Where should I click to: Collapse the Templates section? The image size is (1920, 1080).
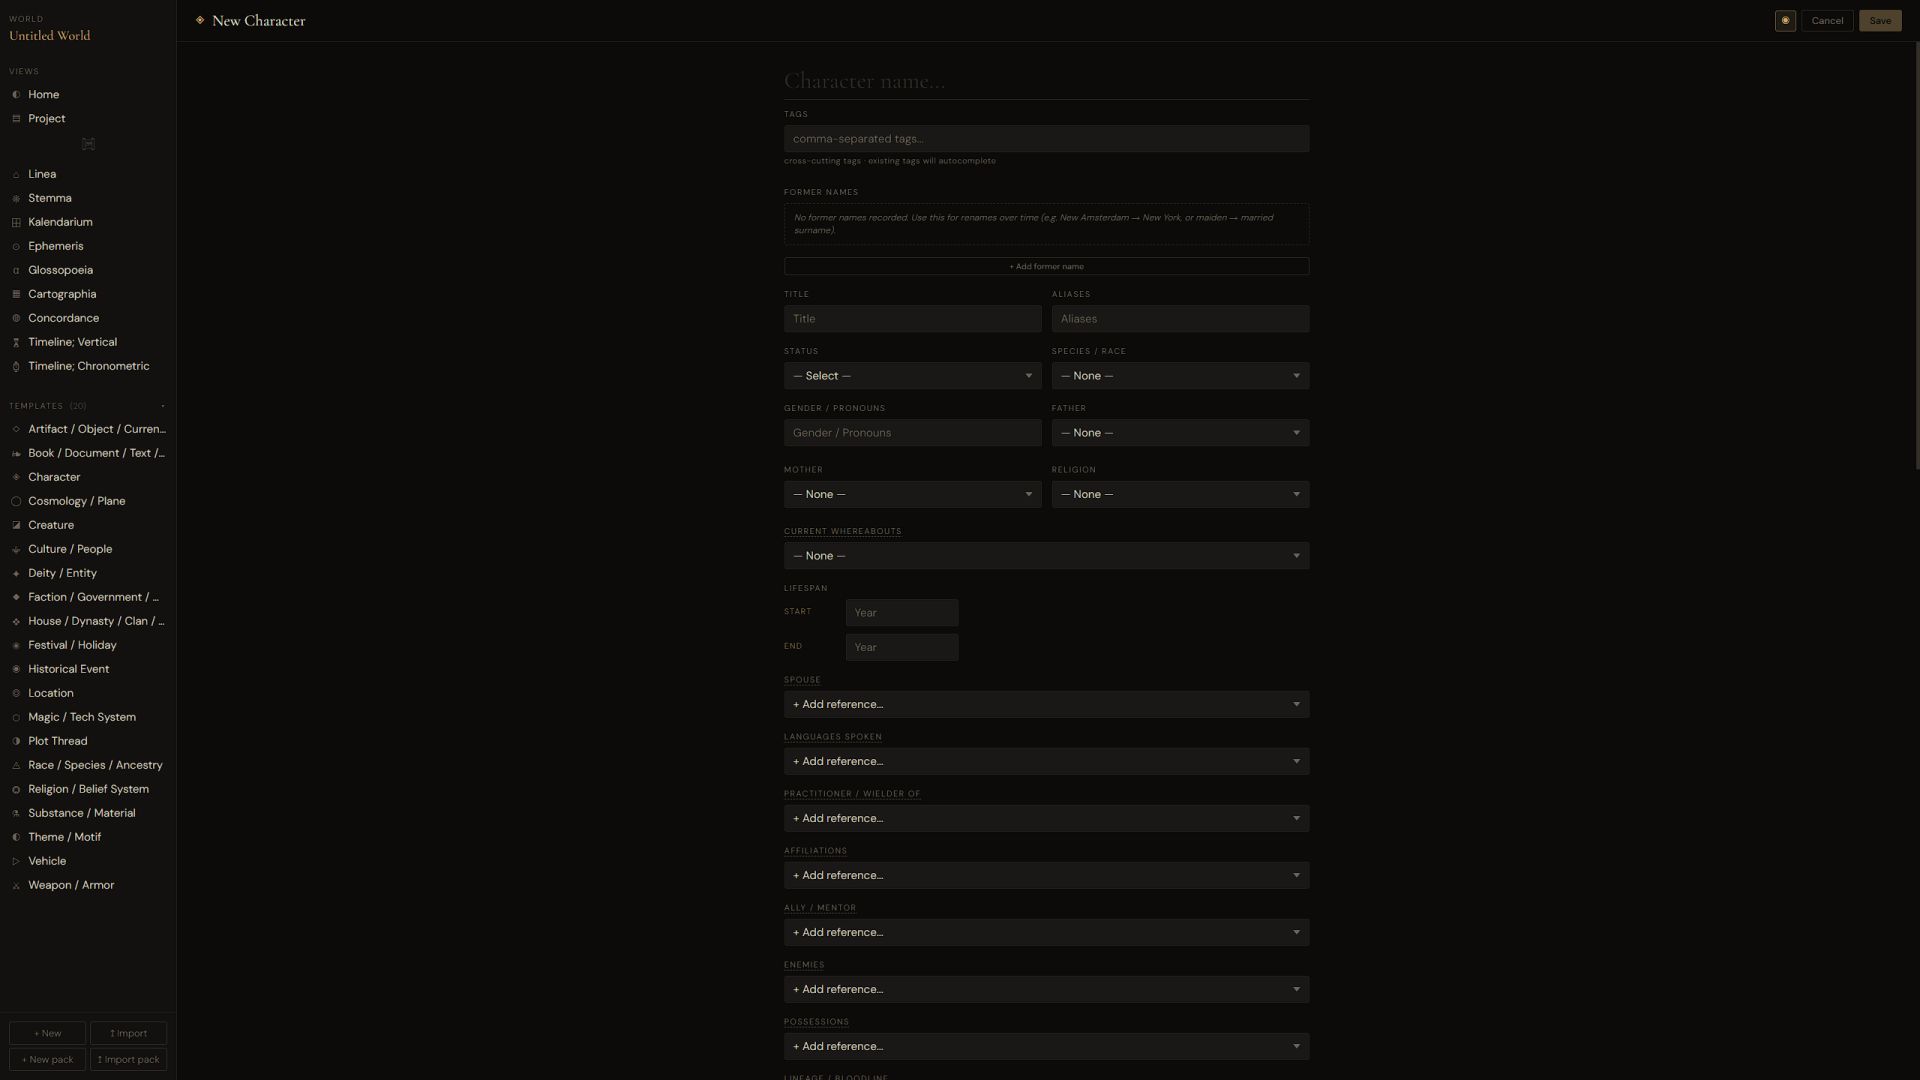click(x=163, y=406)
